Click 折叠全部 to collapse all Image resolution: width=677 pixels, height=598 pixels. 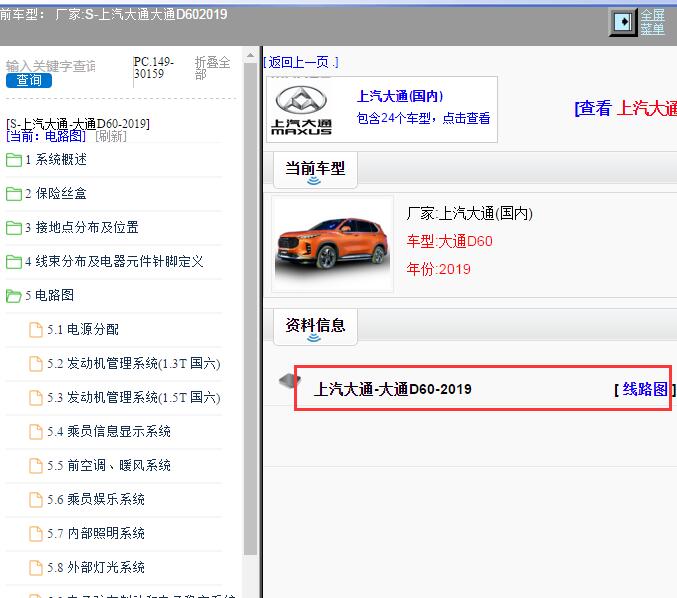(212, 68)
